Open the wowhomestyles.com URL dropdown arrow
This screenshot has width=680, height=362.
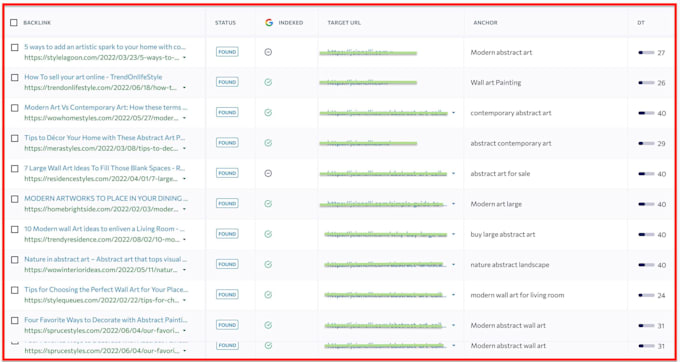point(184,118)
